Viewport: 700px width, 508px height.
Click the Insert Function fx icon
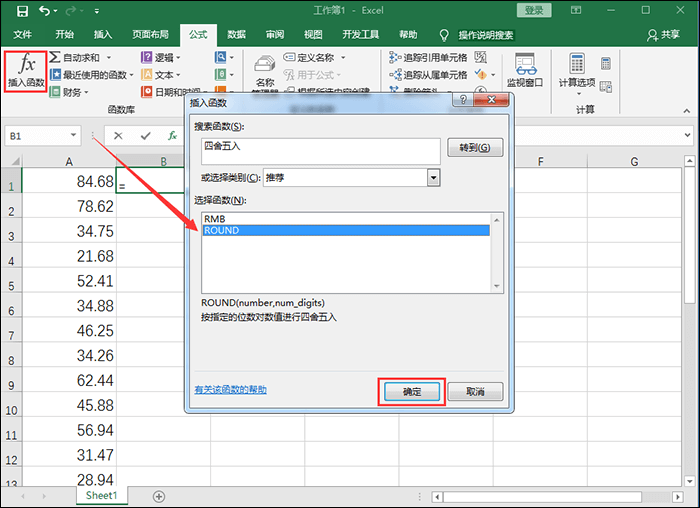coord(25,71)
